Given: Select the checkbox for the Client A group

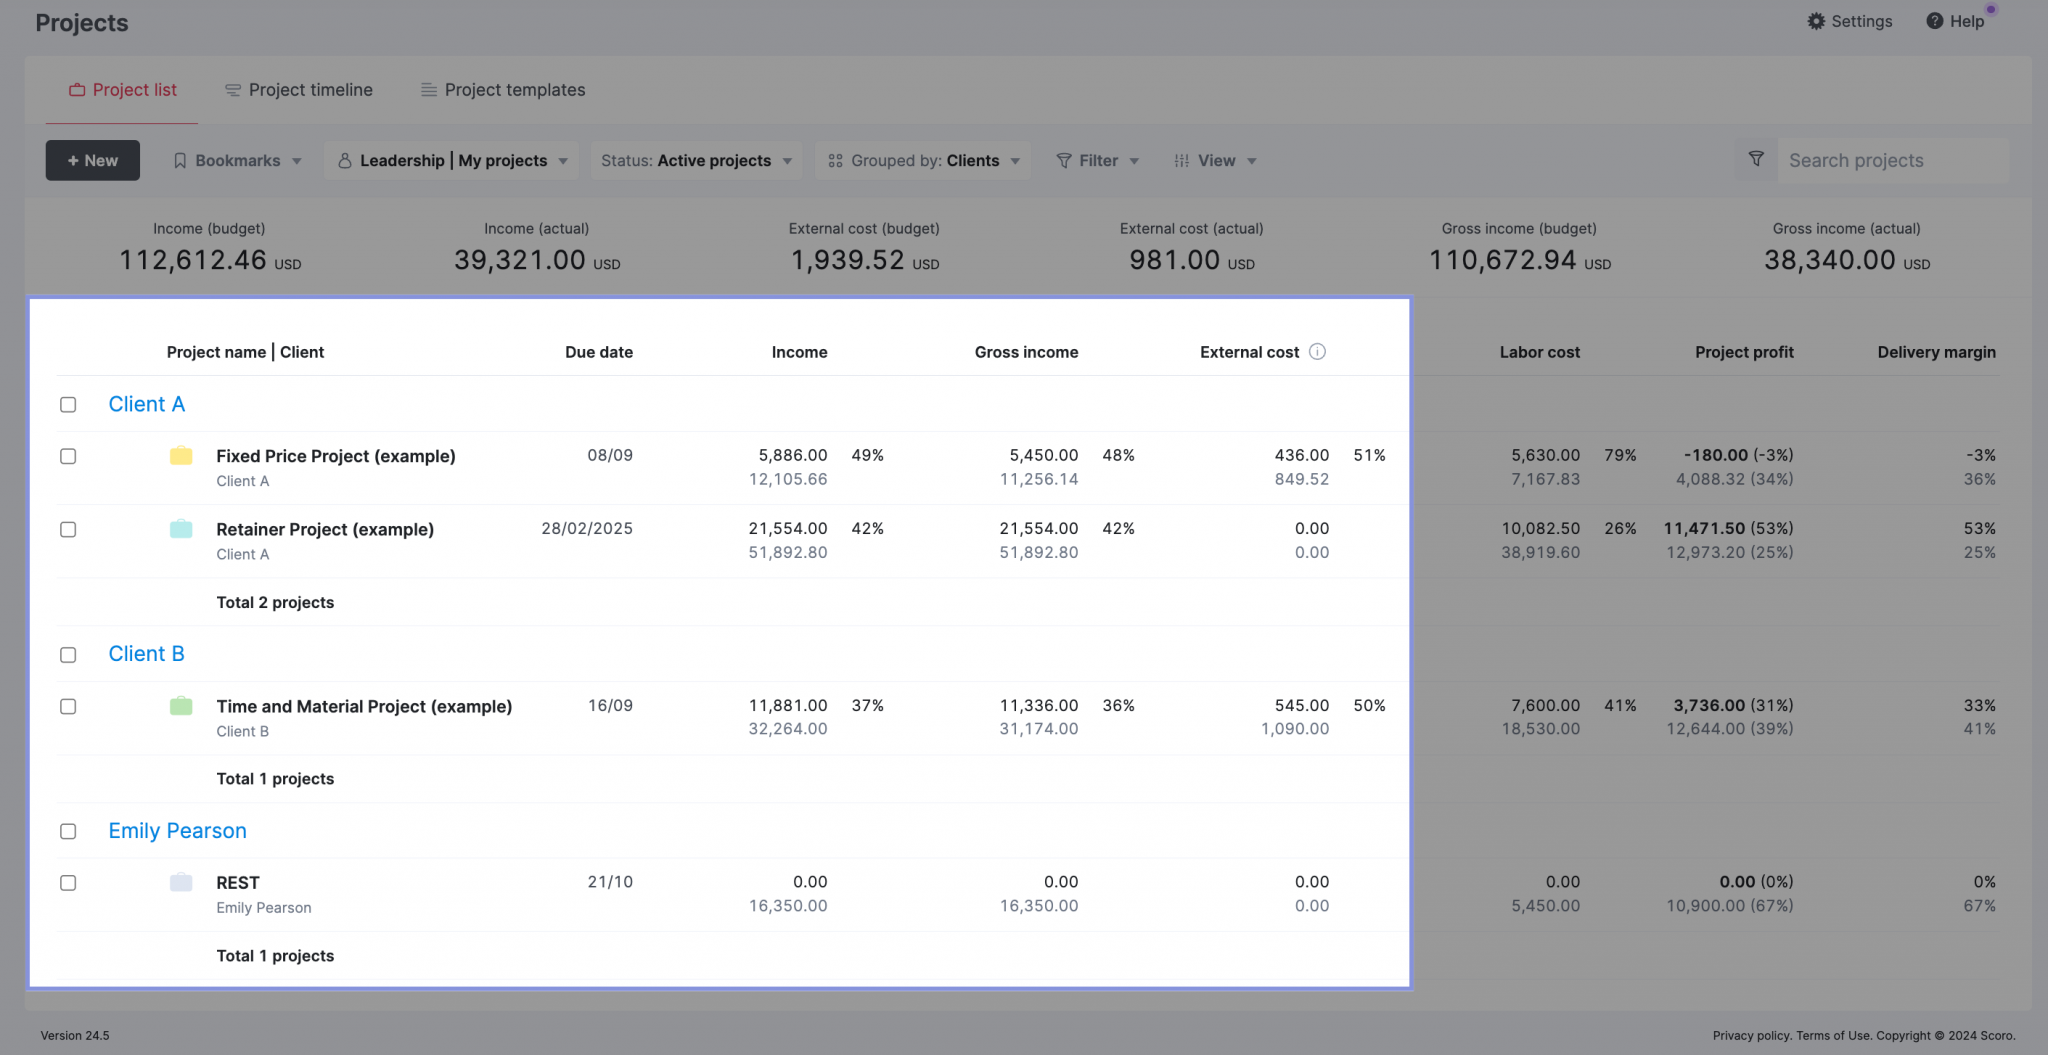Looking at the screenshot, I should pyautogui.click(x=68, y=404).
